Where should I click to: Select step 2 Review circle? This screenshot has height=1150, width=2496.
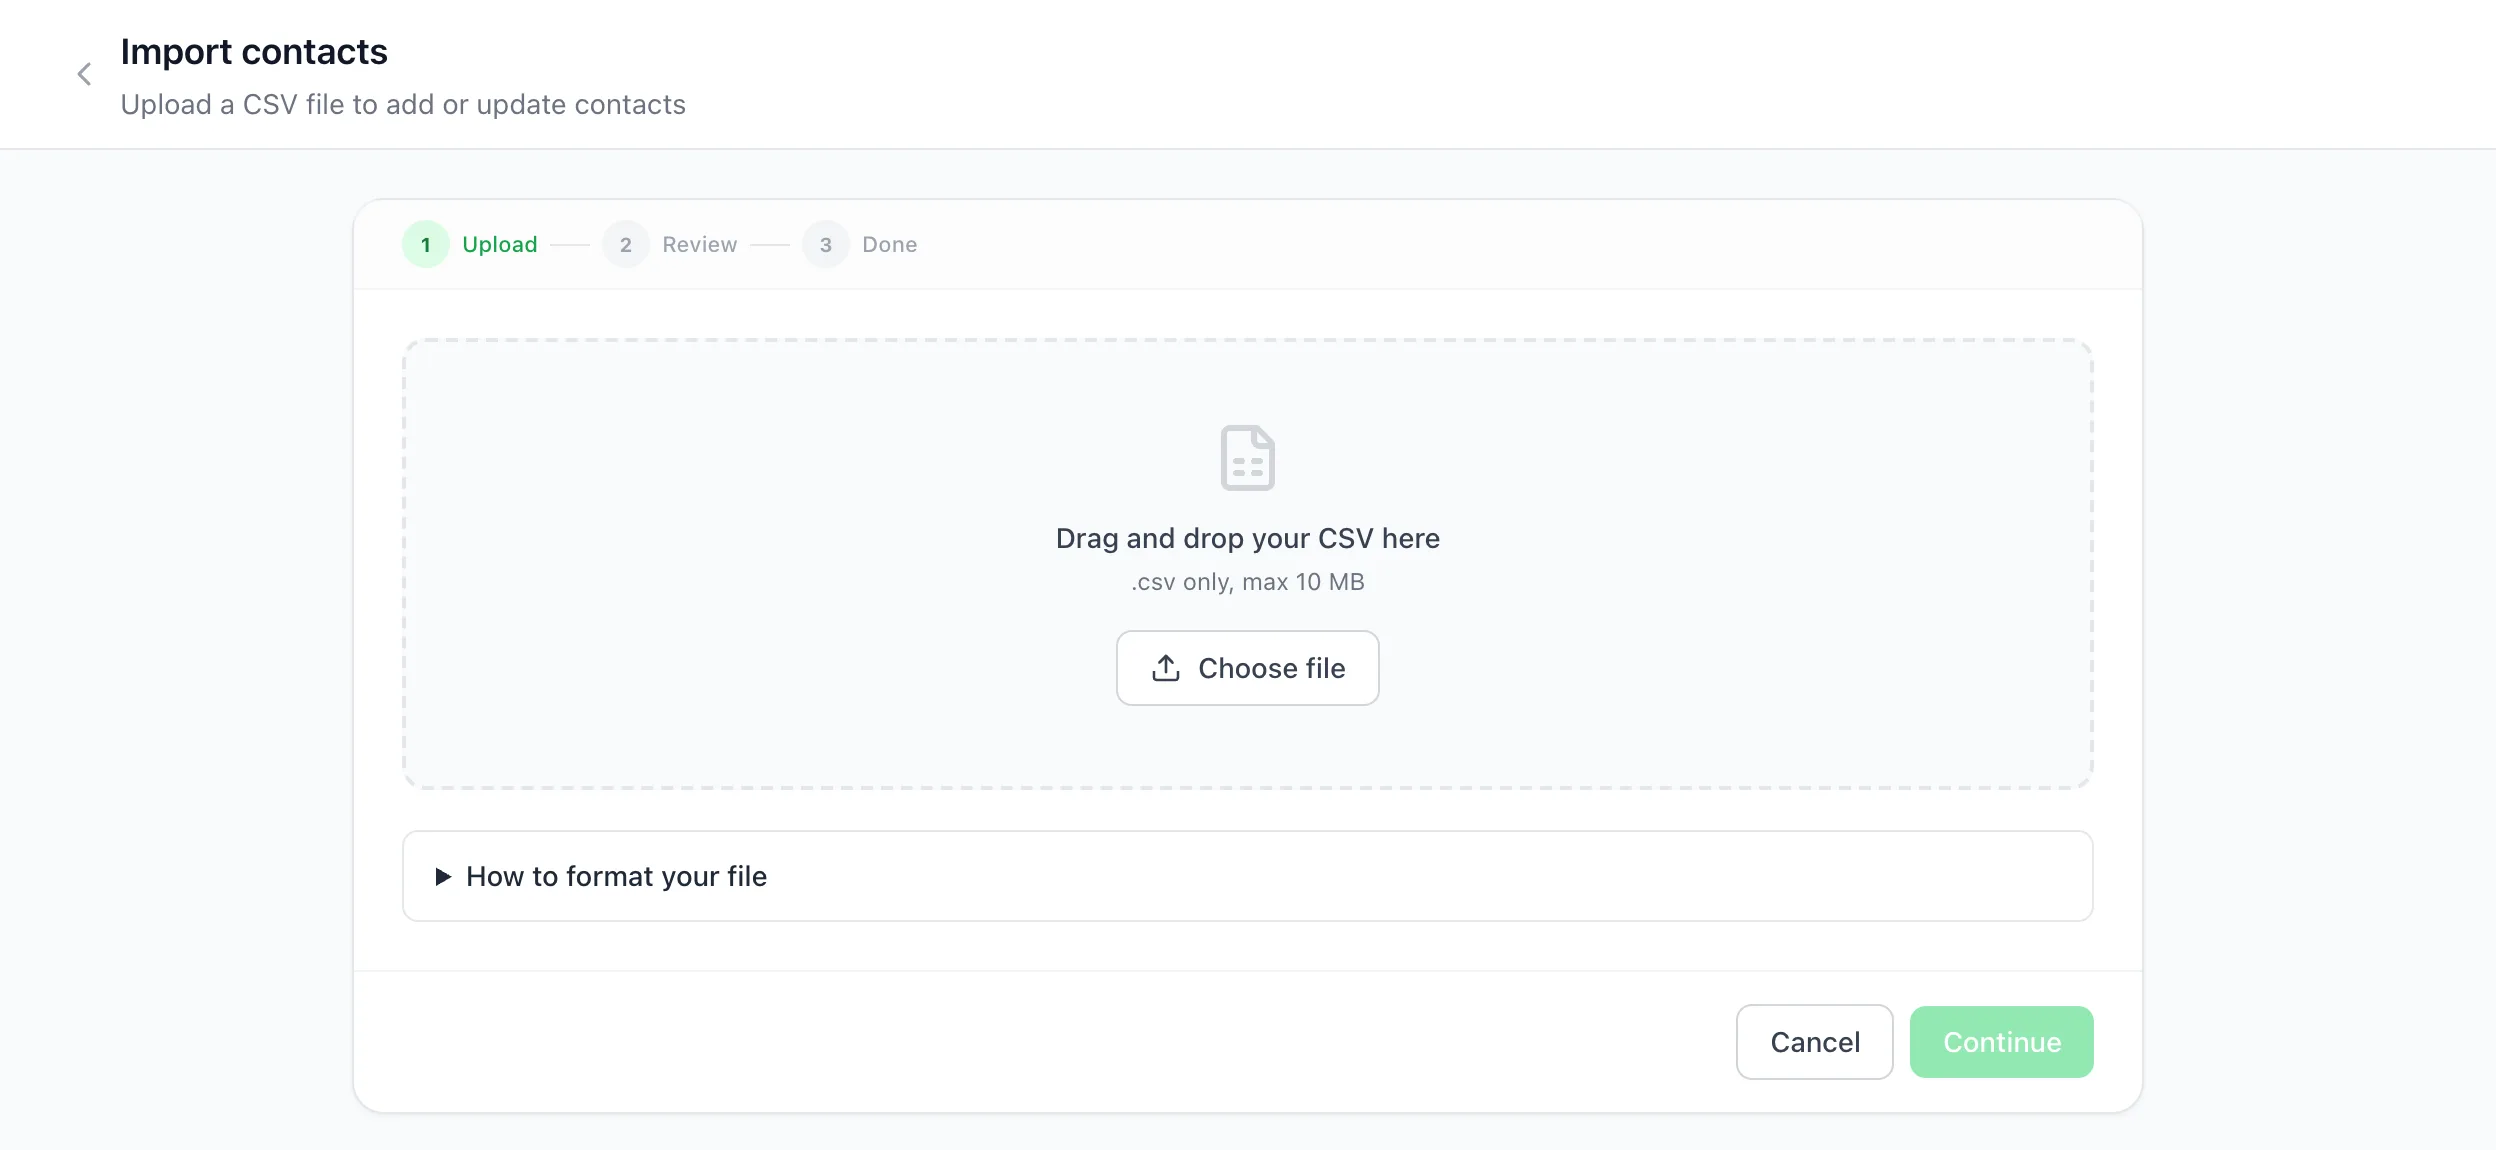click(626, 244)
